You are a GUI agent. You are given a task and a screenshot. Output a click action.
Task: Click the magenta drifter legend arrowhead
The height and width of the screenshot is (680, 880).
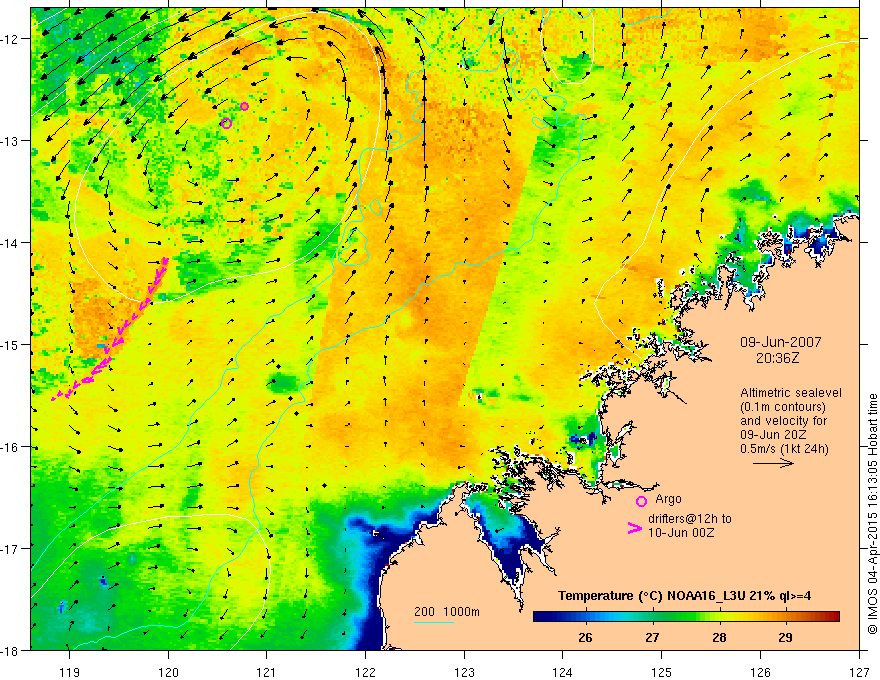pos(635,528)
